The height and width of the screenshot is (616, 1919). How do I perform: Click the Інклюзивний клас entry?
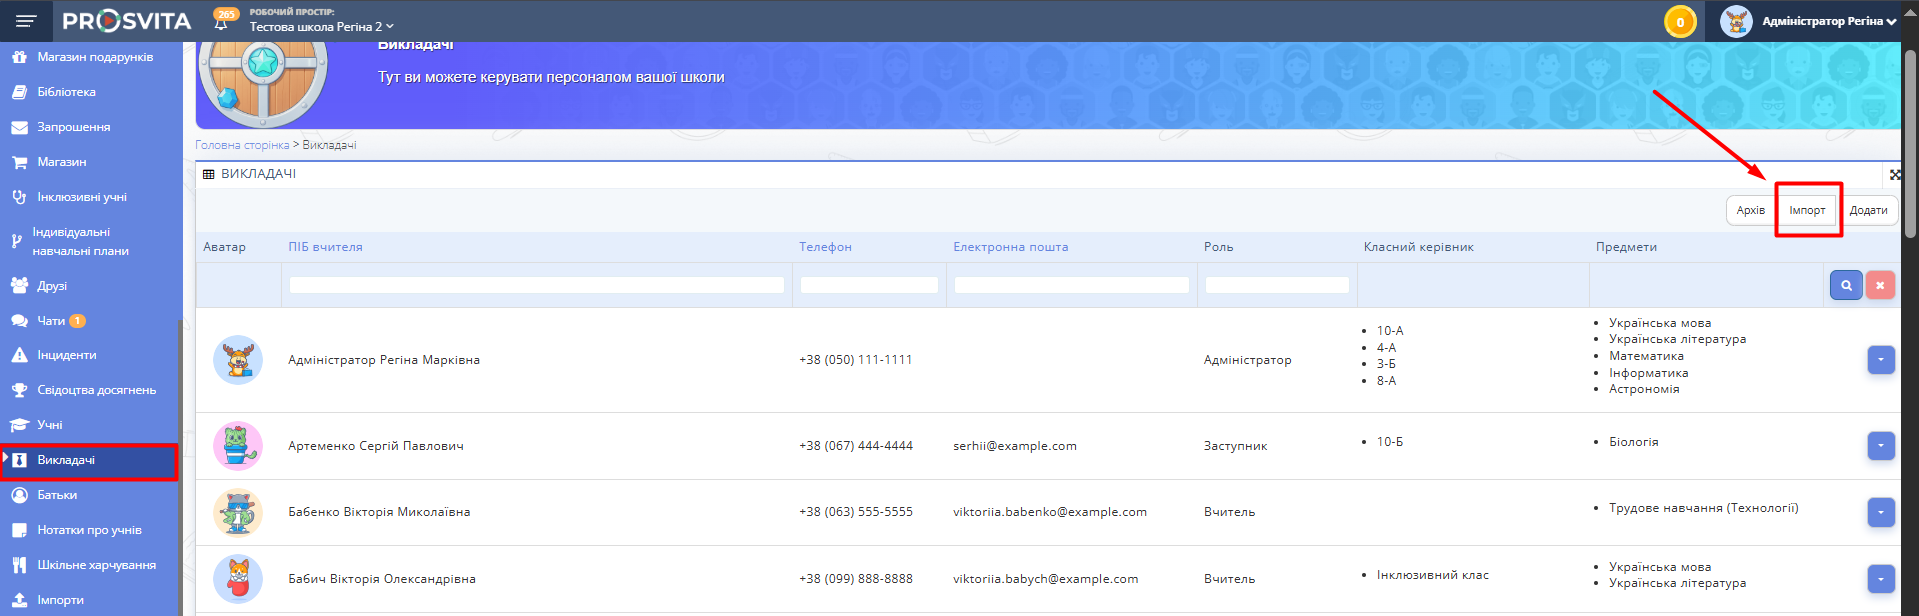(x=1432, y=575)
